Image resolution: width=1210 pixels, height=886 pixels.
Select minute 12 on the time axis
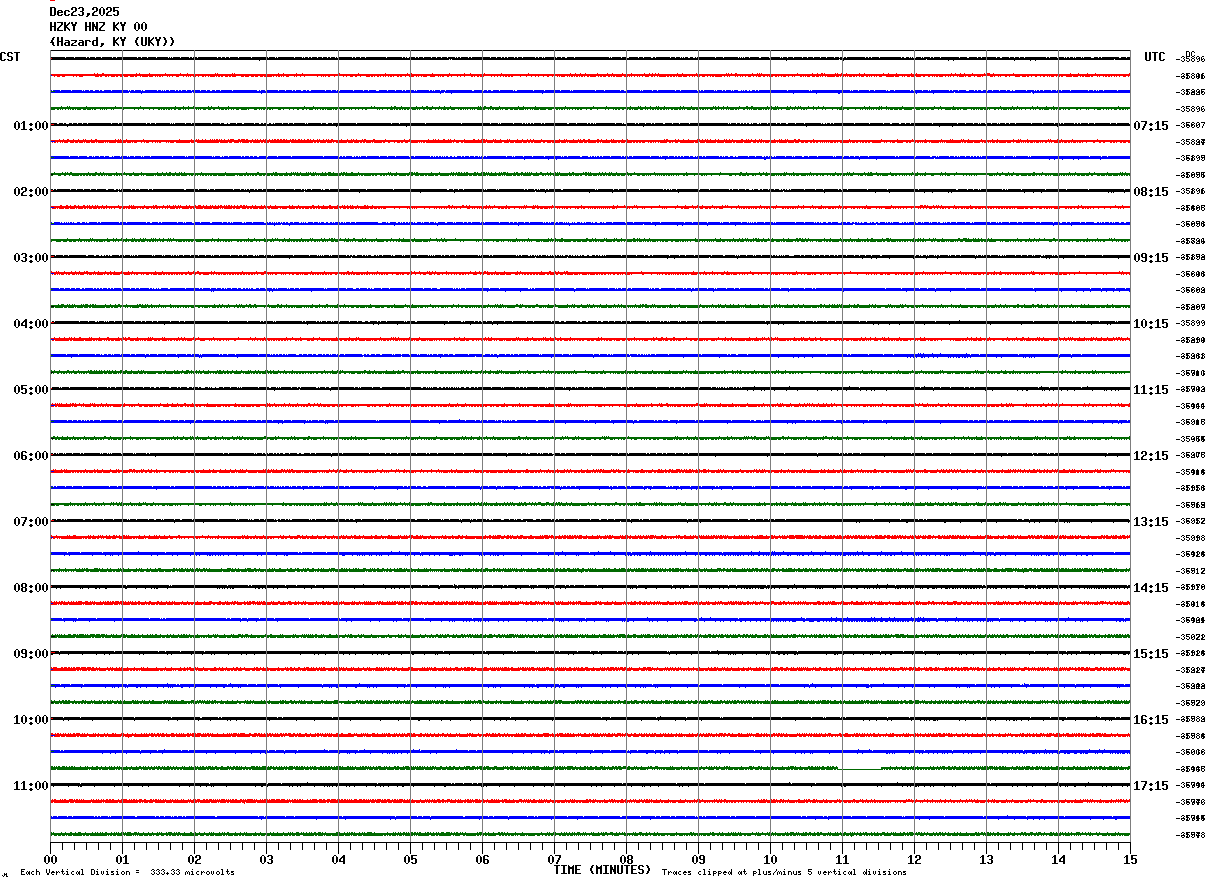click(914, 859)
